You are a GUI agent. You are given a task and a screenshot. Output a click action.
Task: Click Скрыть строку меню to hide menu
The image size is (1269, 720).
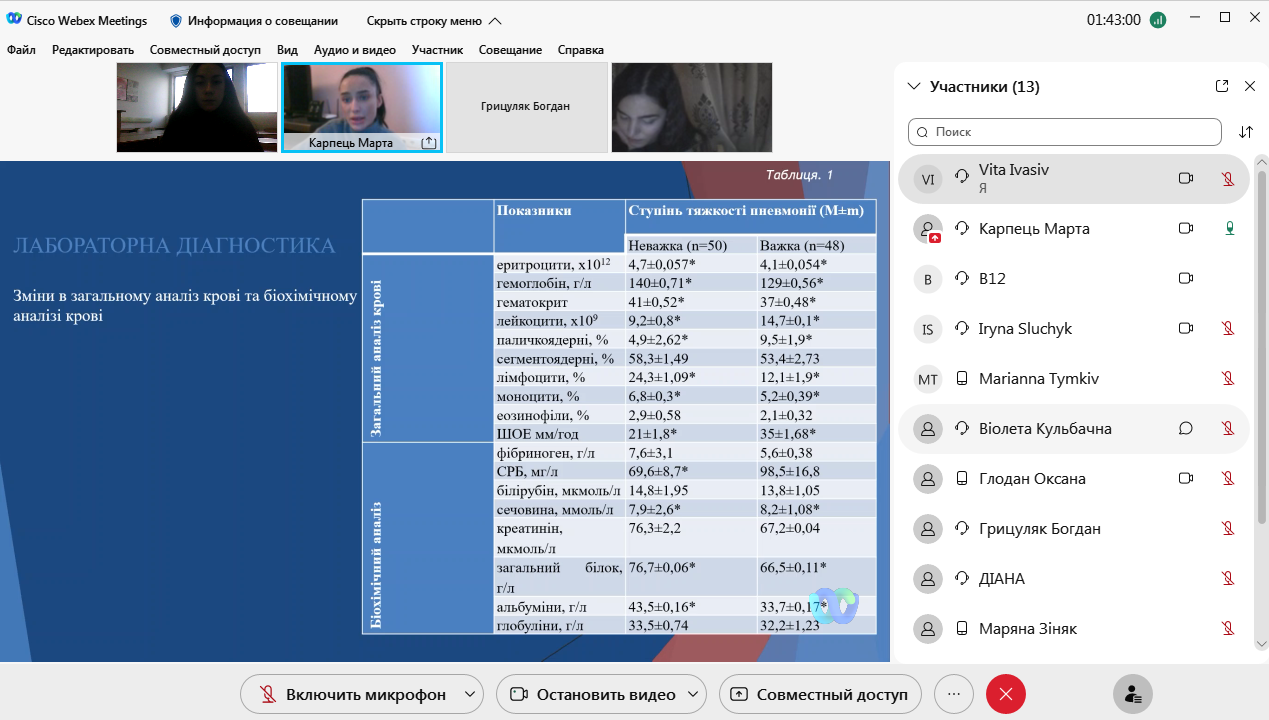pyautogui.click(x=434, y=20)
